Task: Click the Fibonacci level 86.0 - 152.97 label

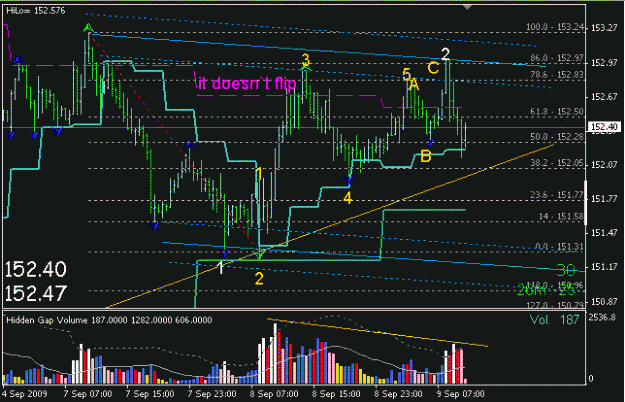Action: (x=557, y=58)
